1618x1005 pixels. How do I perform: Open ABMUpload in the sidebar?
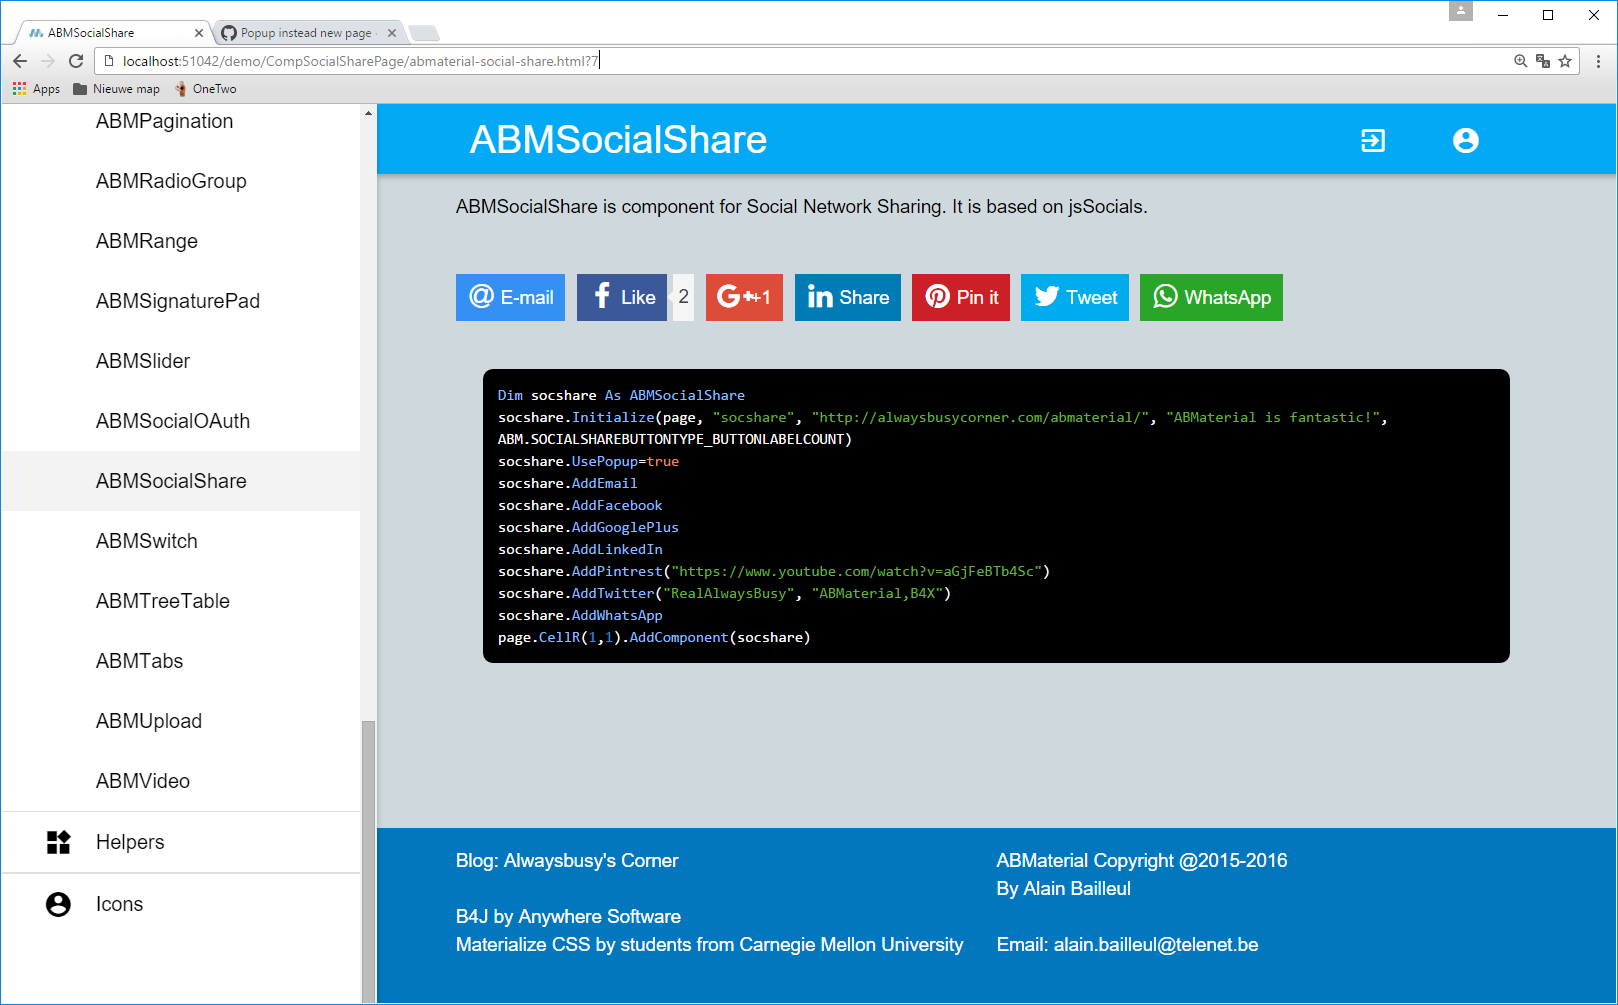(181, 721)
